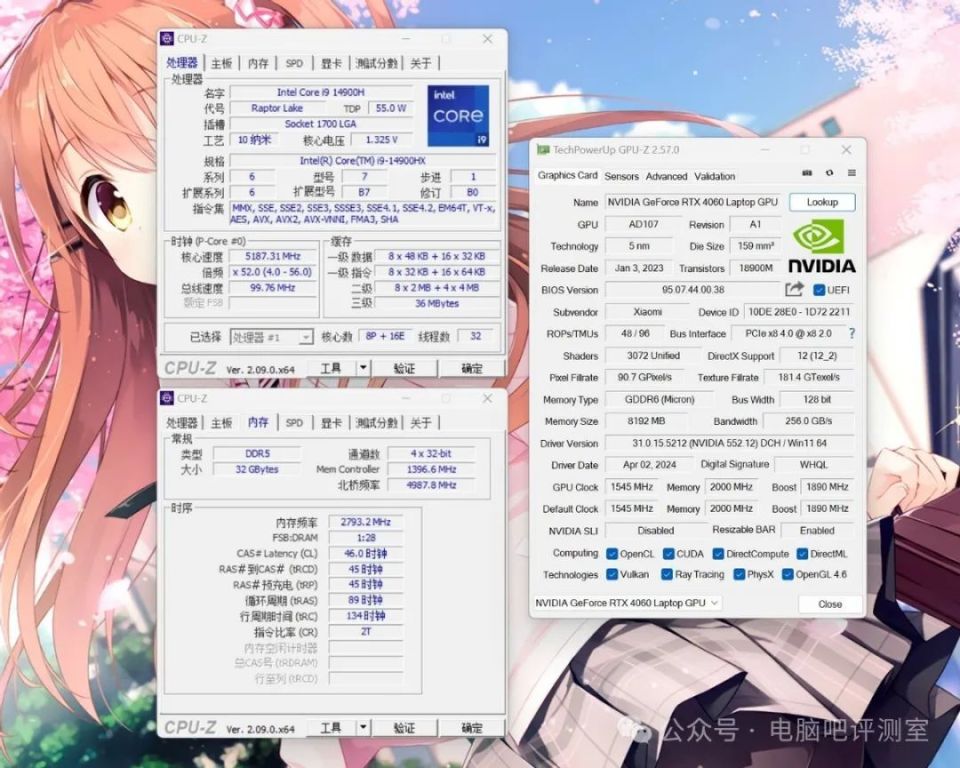This screenshot has width=960, height=768.
Task: Click Resizable BAR Enabled field
Action: [x=817, y=530]
